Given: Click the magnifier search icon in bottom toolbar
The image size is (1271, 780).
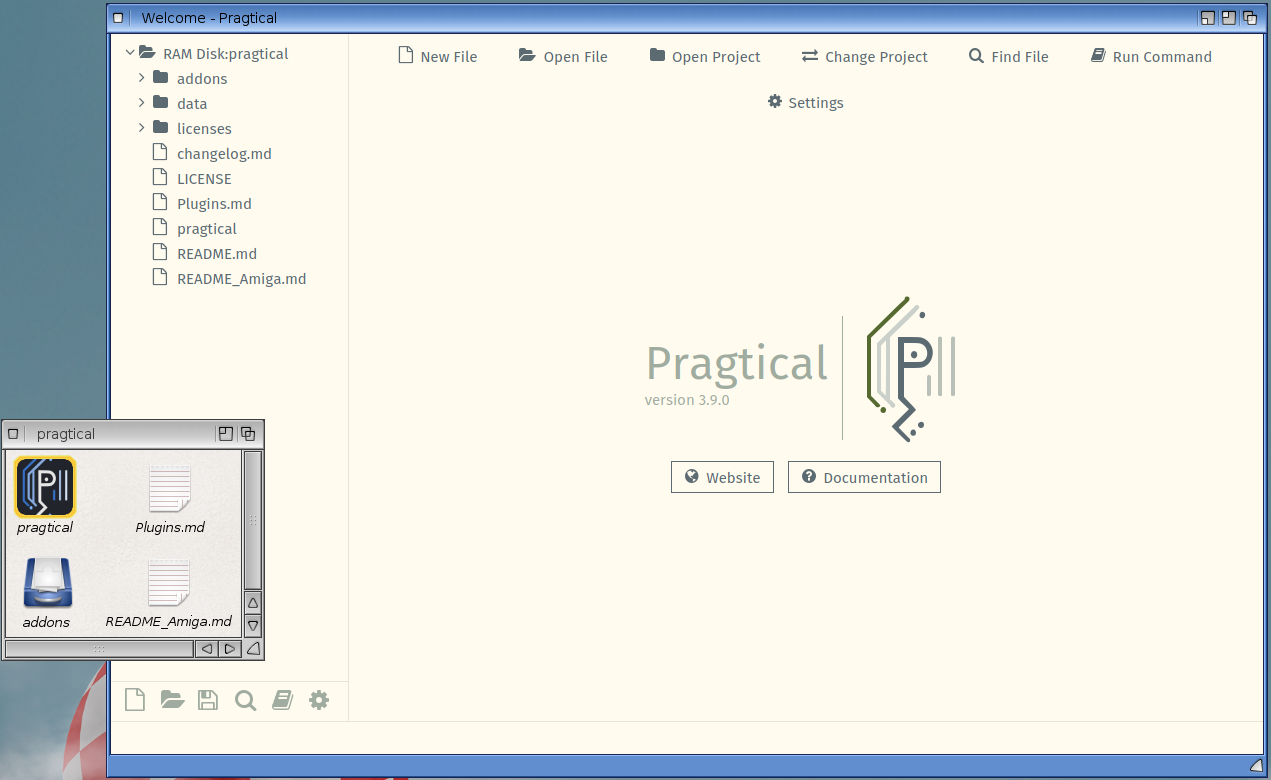Looking at the screenshot, I should 245,700.
